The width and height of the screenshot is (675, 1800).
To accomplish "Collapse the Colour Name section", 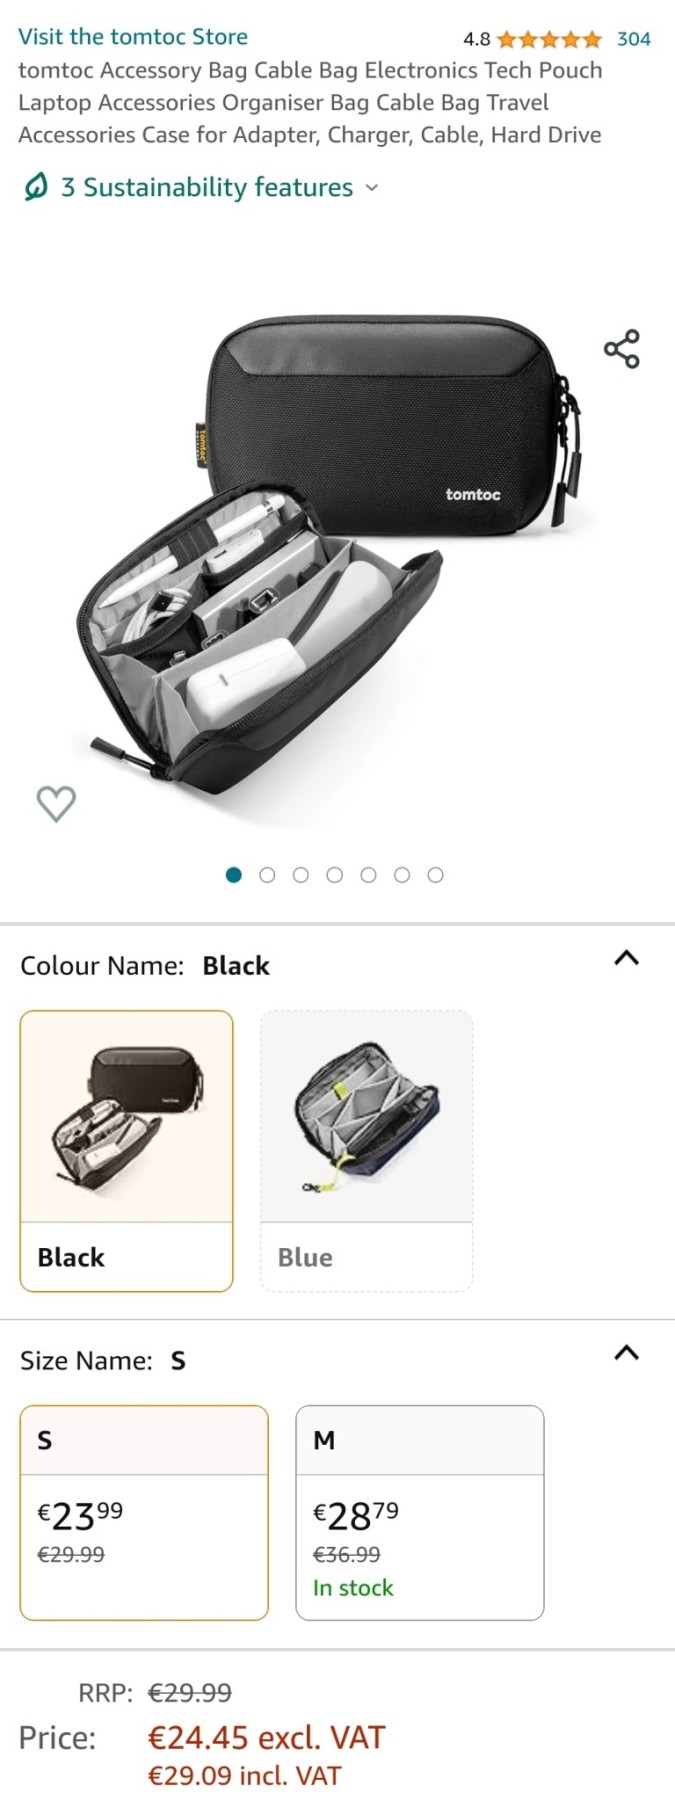I will 626,958.
